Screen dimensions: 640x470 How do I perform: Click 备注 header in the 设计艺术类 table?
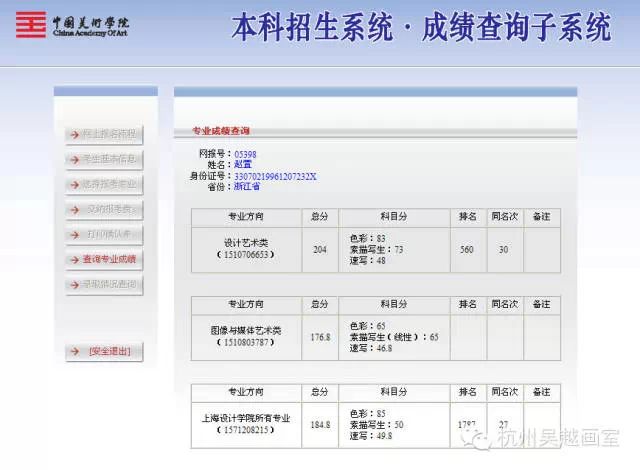click(x=542, y=217)
